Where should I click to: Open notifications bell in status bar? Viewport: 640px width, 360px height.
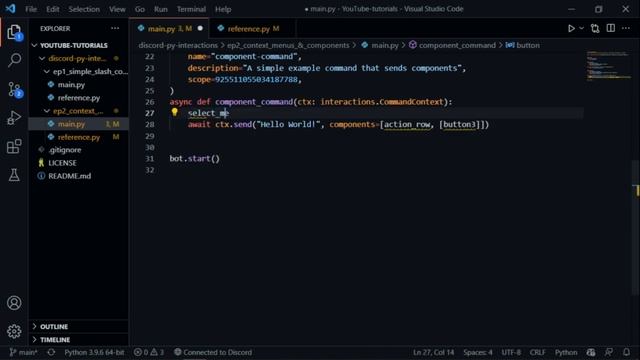click(627, 352)
